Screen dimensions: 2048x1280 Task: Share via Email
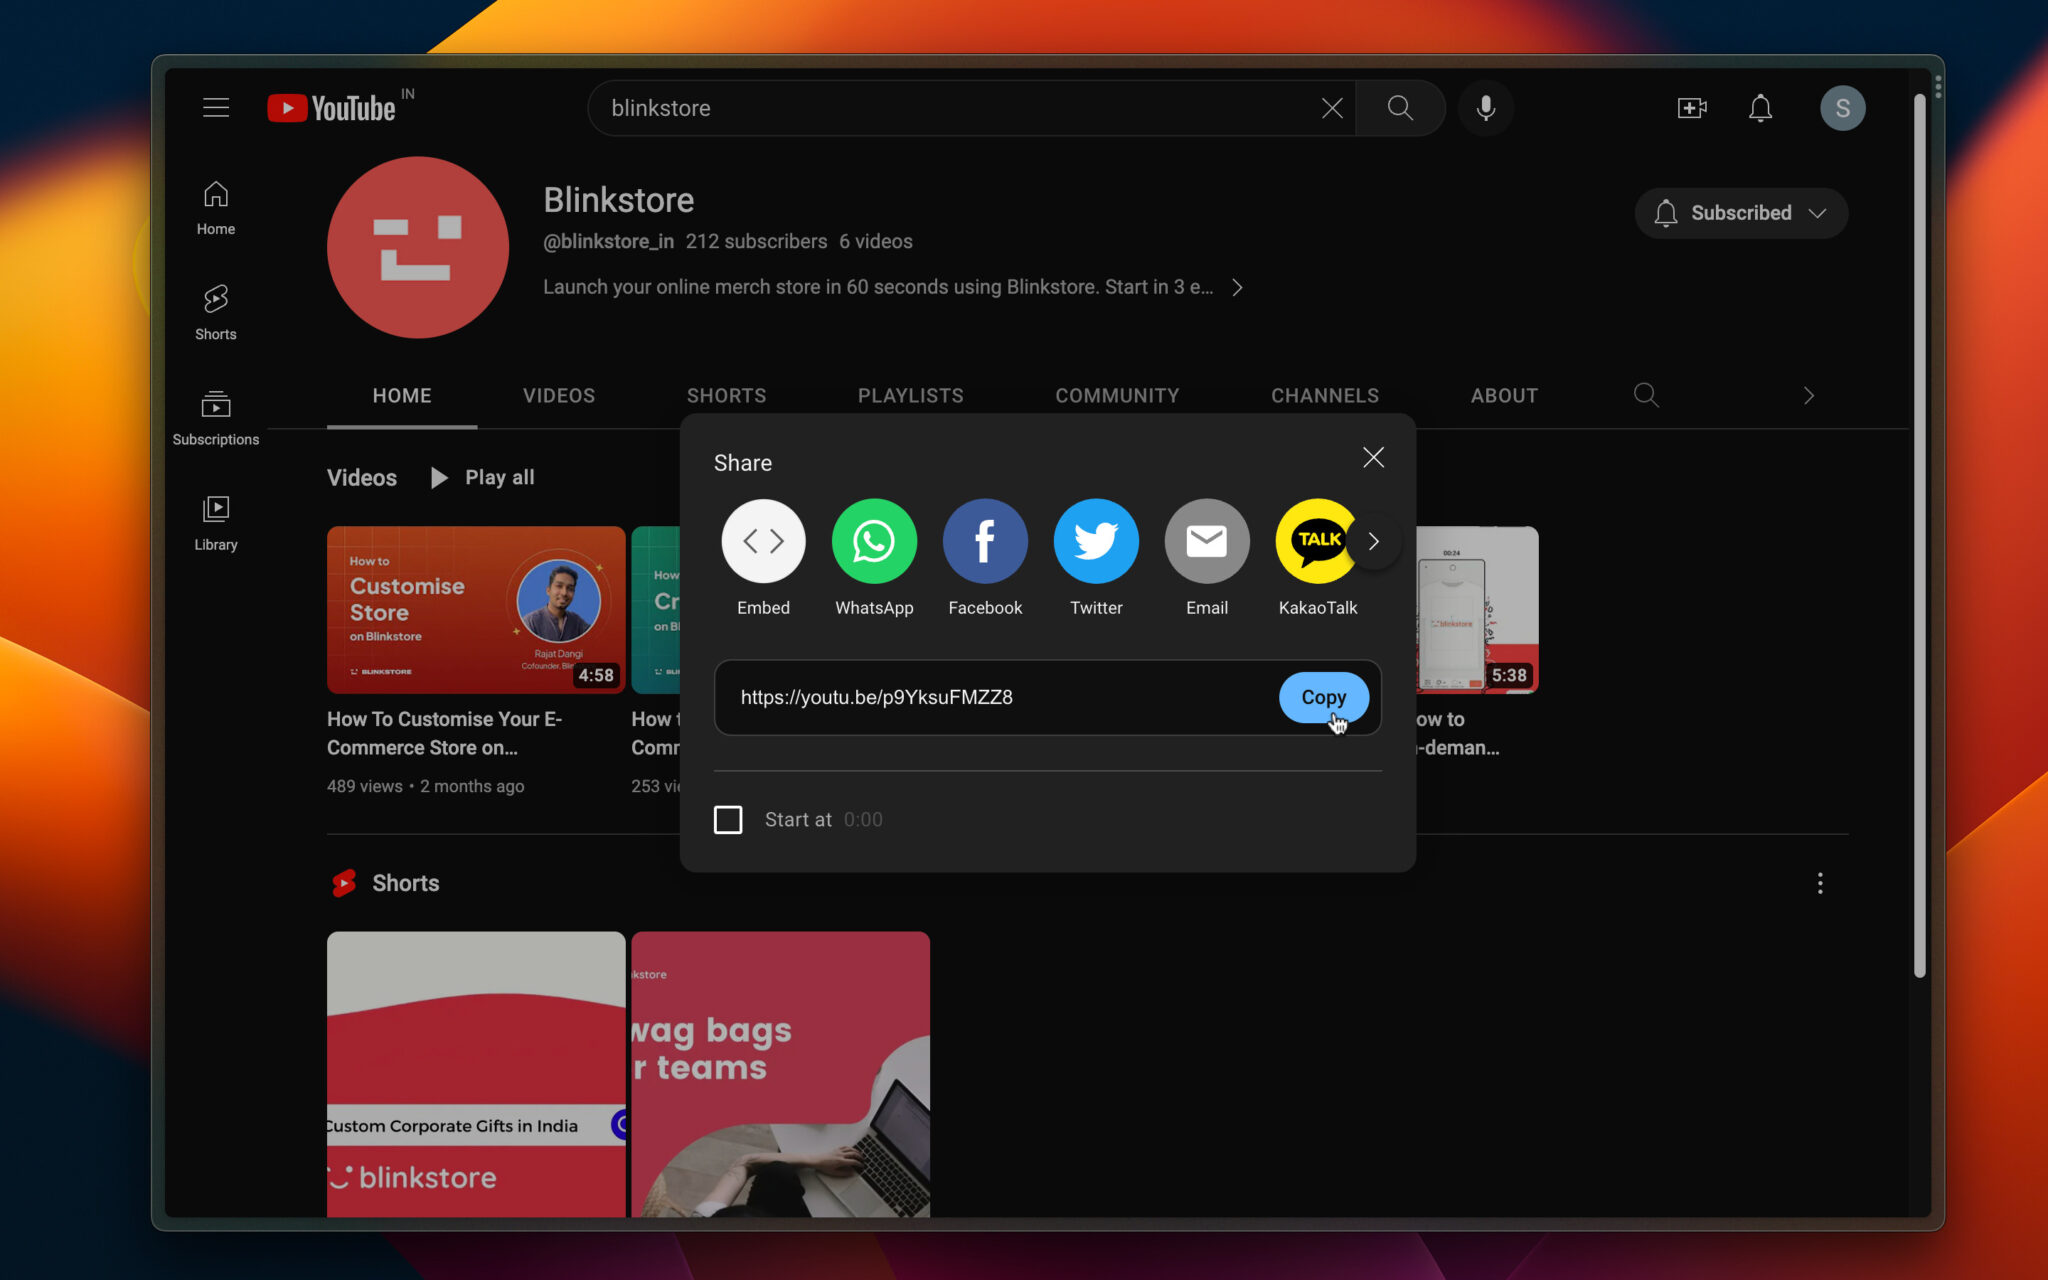click(1207, 541)
